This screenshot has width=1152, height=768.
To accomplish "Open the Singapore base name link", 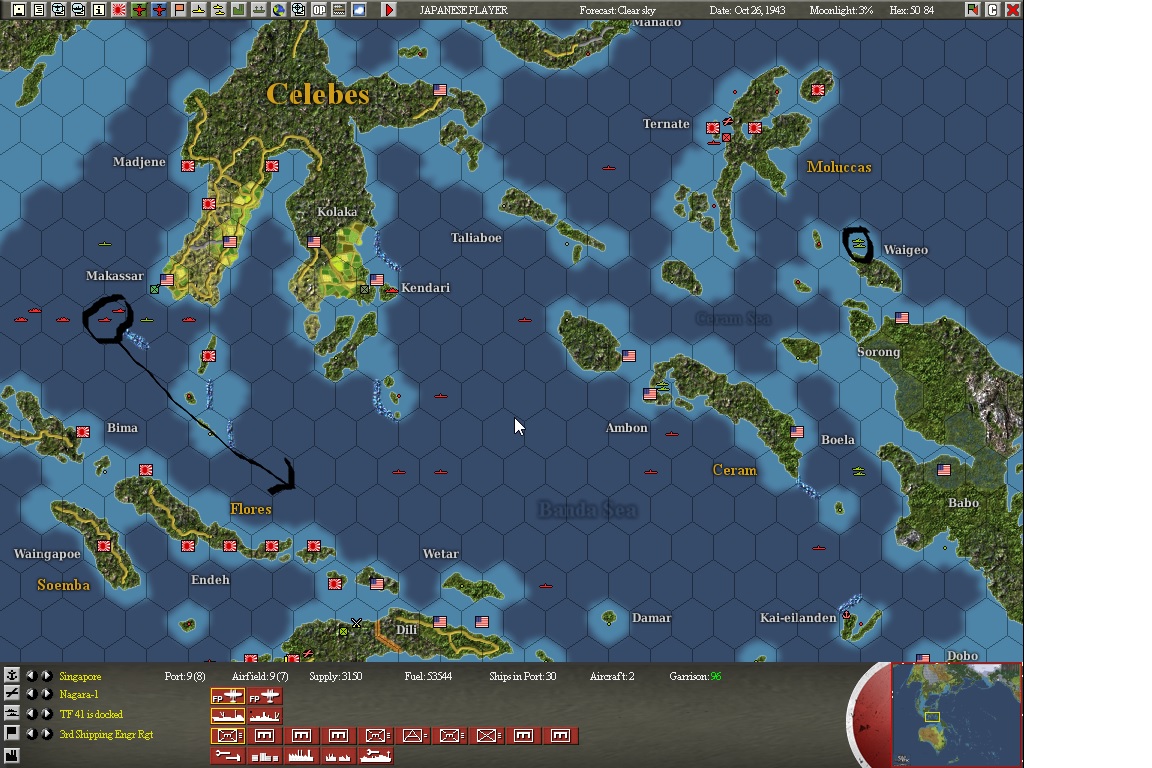I will pyautogui.click(x=80, y=676).
